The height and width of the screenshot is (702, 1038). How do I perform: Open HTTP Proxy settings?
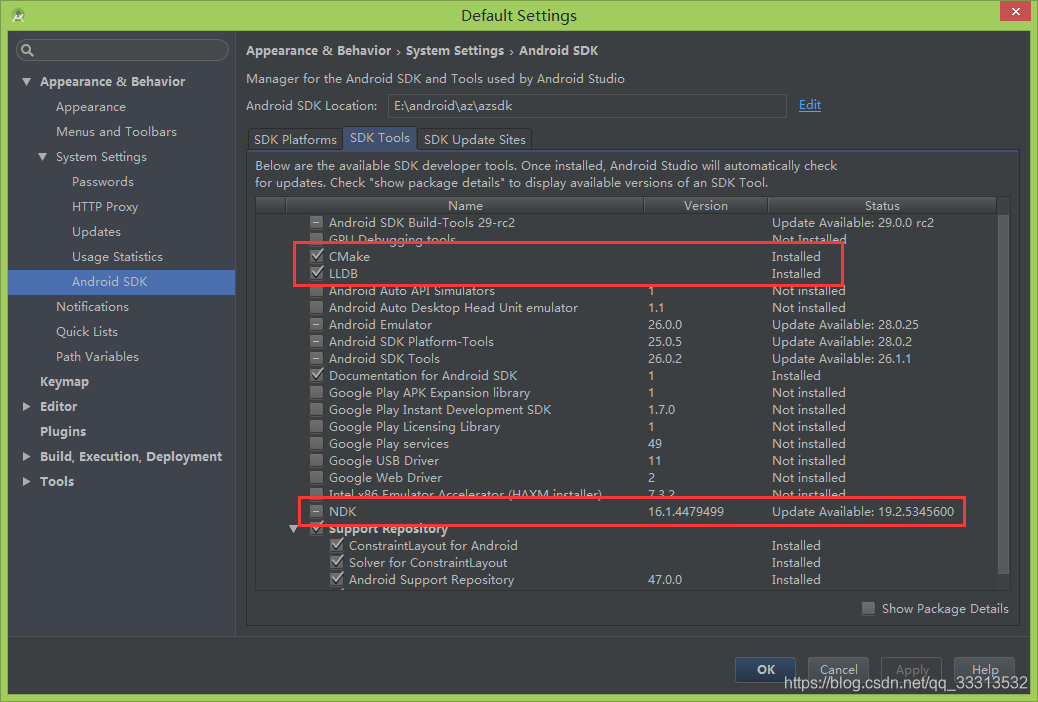105,207
